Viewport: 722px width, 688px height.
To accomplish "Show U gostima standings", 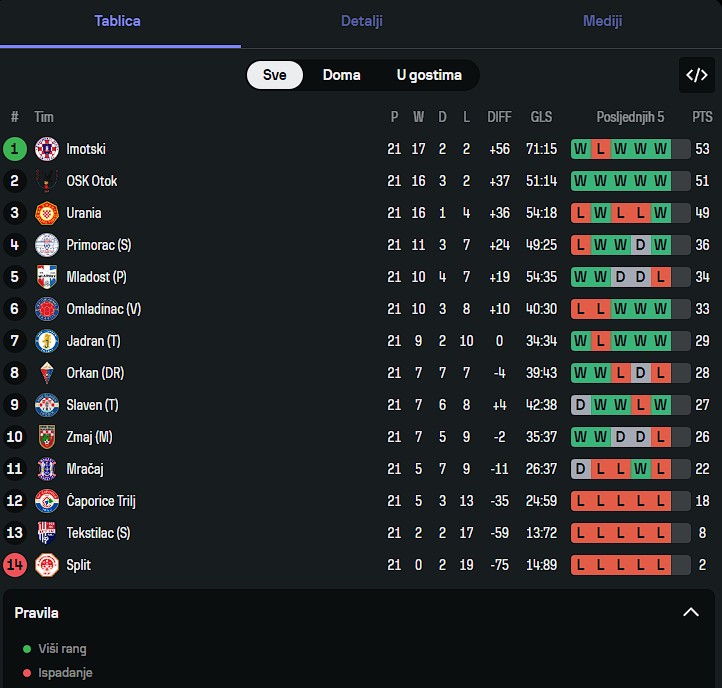I will click(429, 75).
